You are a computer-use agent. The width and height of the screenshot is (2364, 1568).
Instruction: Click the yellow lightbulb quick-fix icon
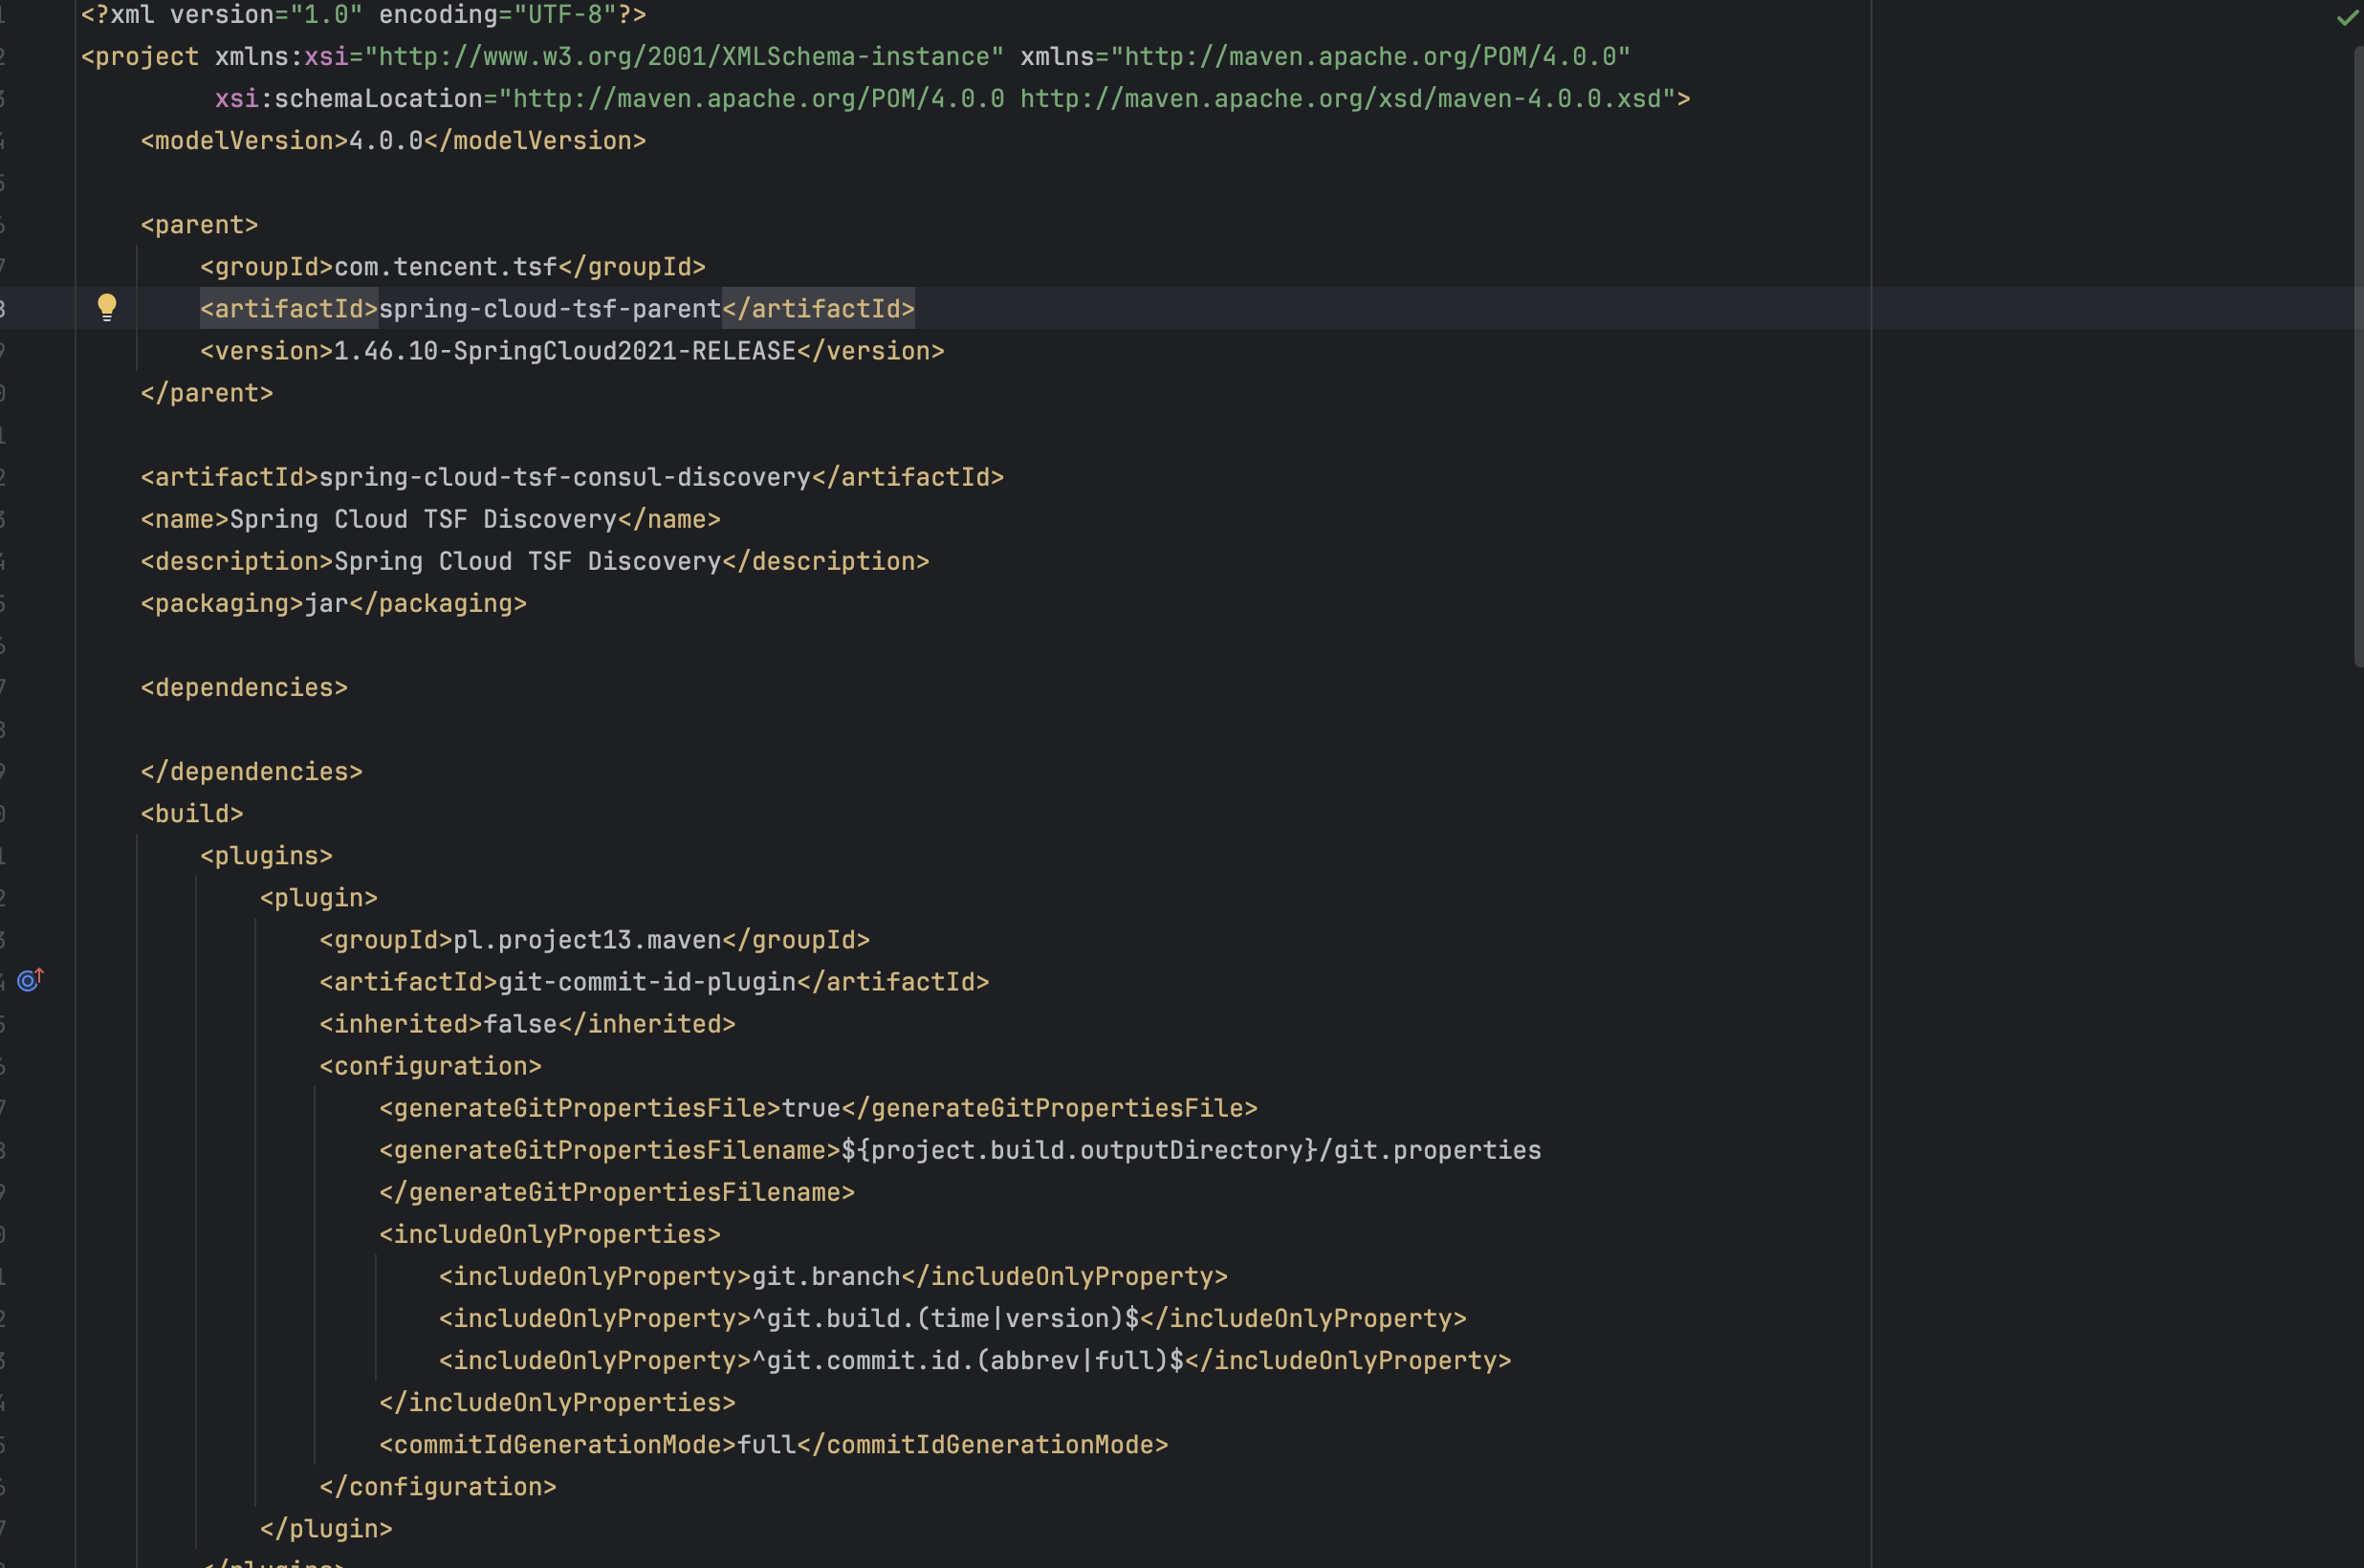click(107, 307)
